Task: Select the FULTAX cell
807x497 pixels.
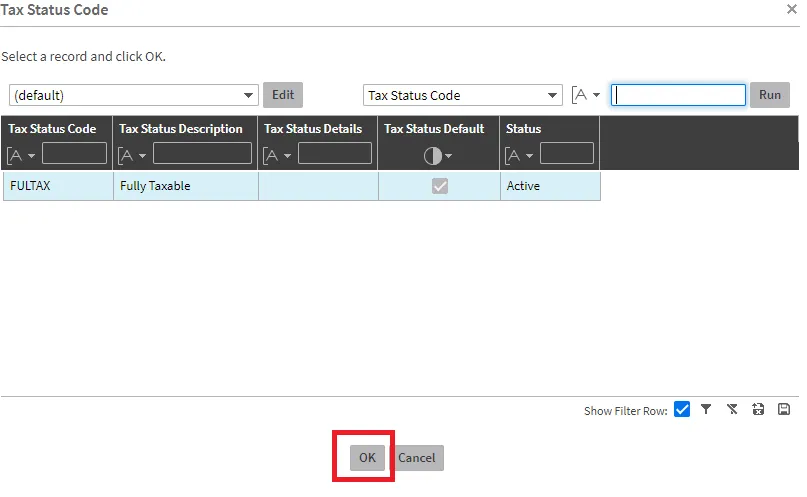Action: pos(58,186)
